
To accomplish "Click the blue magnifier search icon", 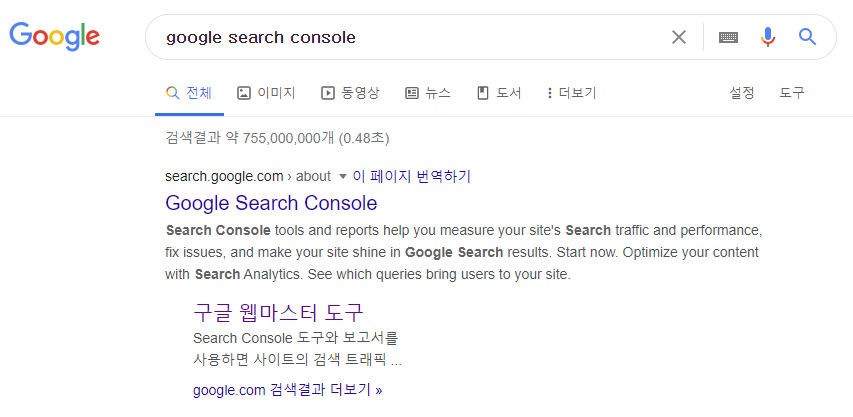I will 807,37.
